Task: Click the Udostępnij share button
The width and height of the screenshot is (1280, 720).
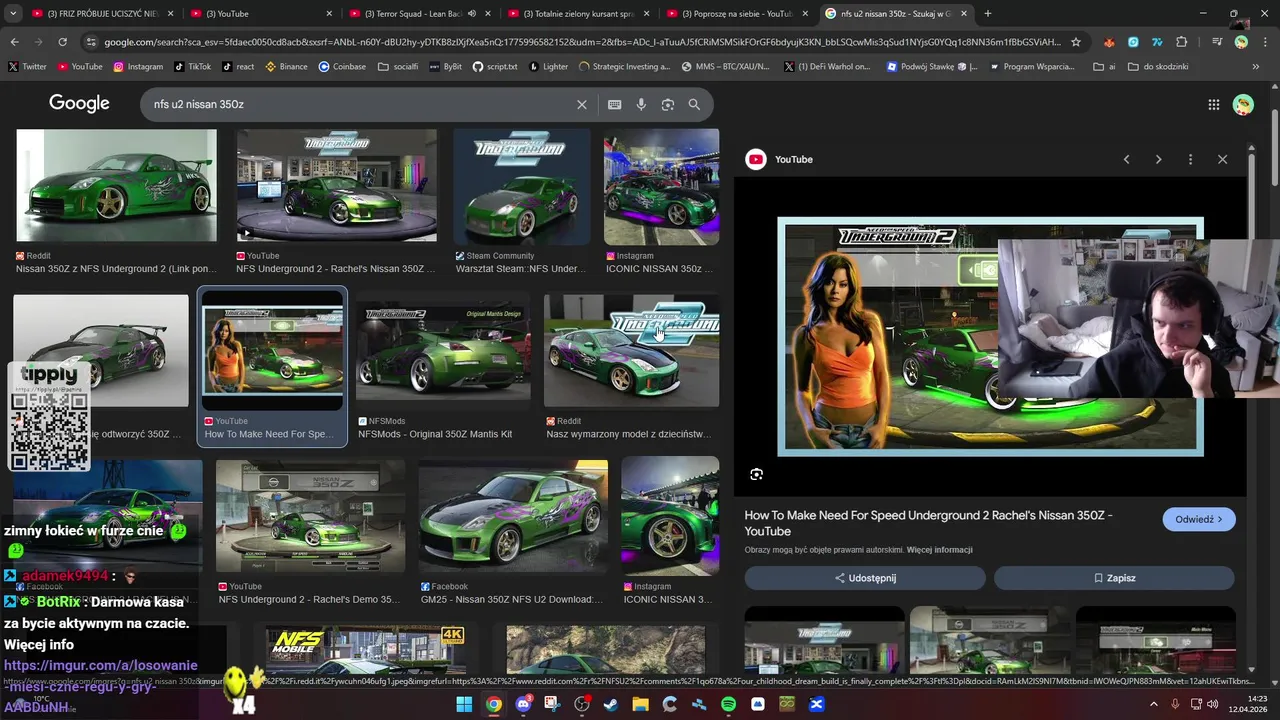Action: 865,578
